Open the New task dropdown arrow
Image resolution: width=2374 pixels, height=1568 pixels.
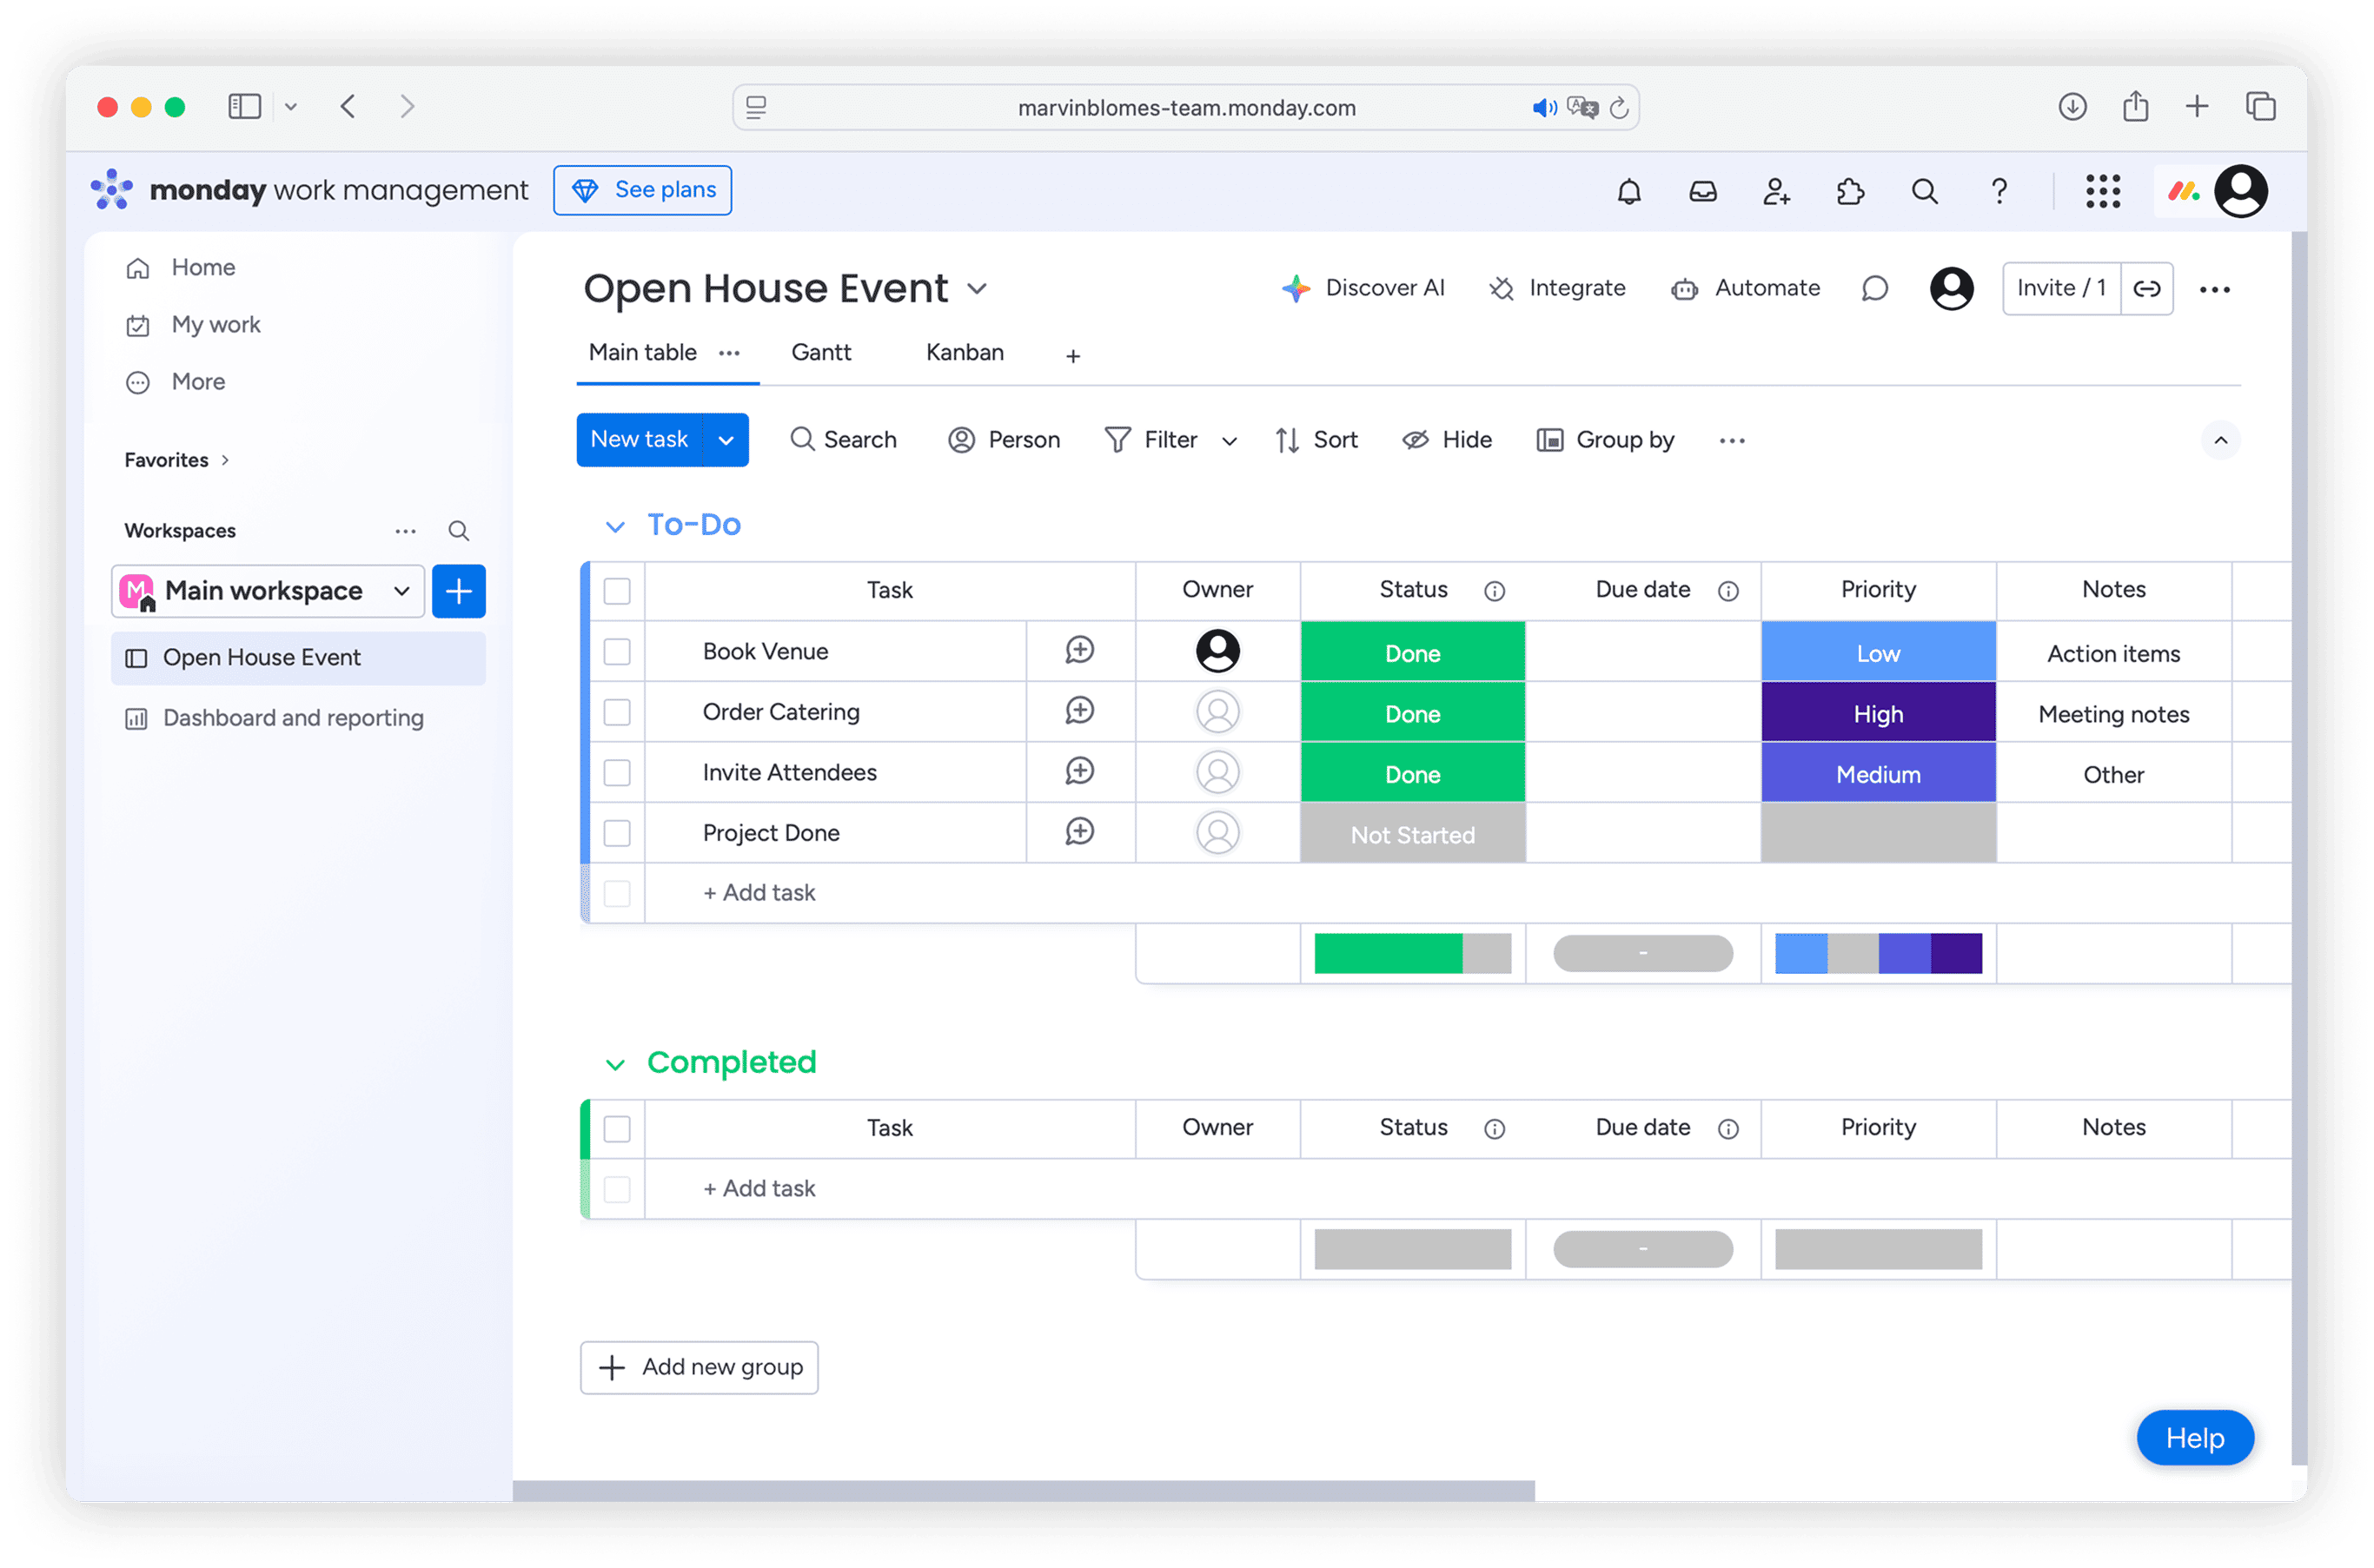(x=726, y=440)
